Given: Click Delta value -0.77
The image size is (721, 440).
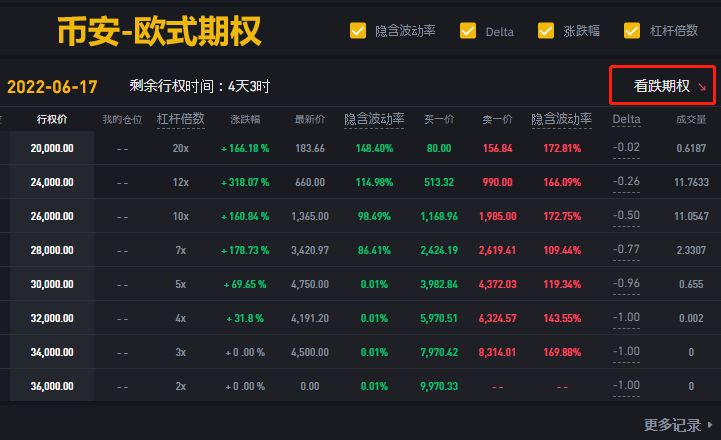Looking at the screenshot, I should (x=626, y=249).
